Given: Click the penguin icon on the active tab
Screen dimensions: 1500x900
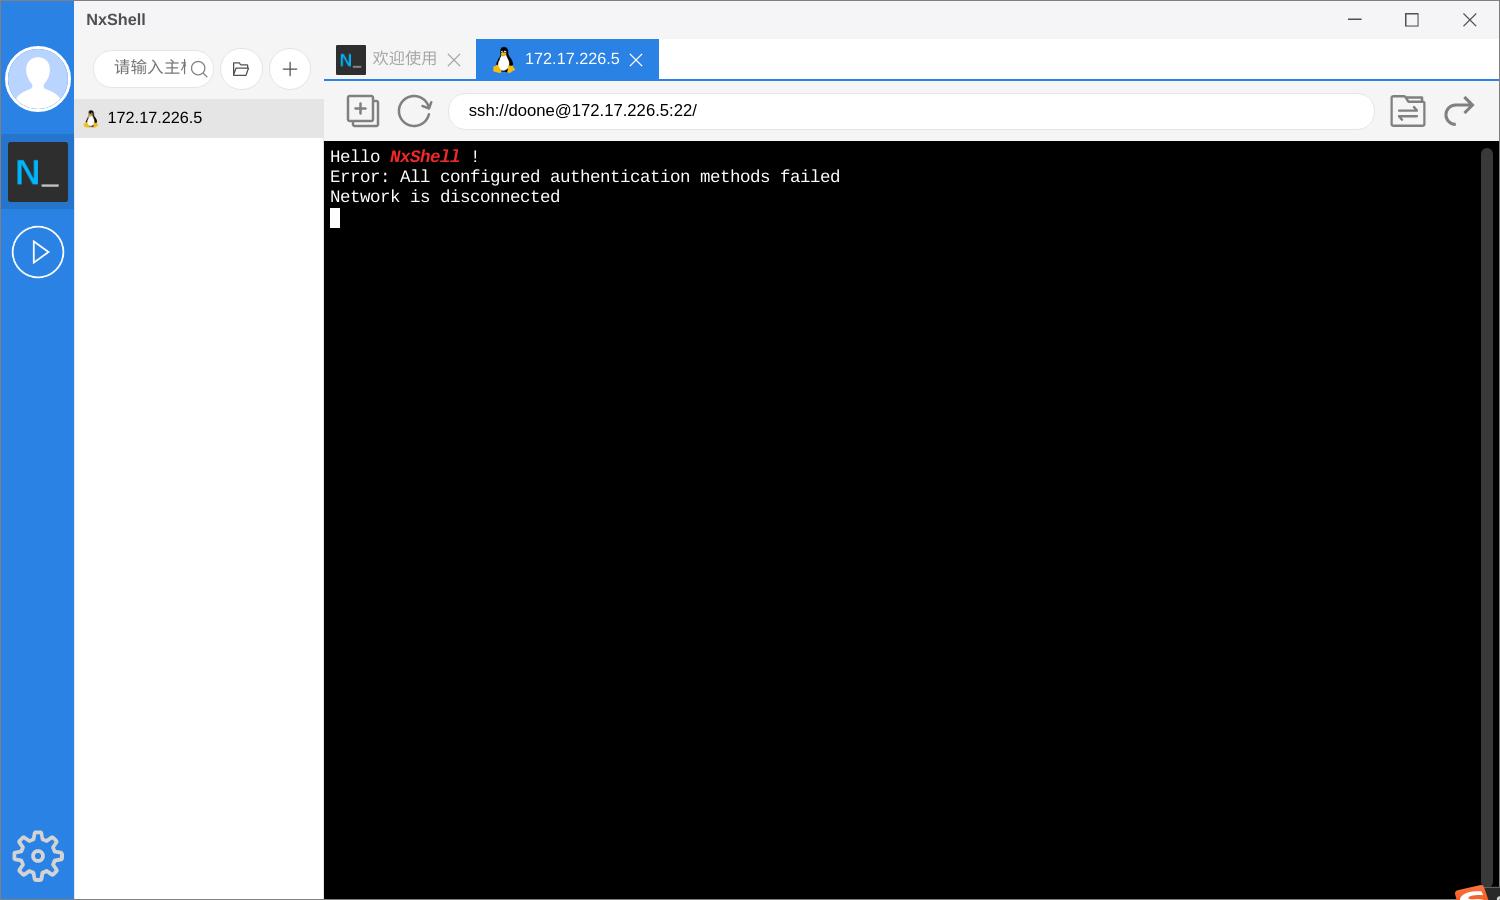Looking at the screenshot, I should [504, 59].
